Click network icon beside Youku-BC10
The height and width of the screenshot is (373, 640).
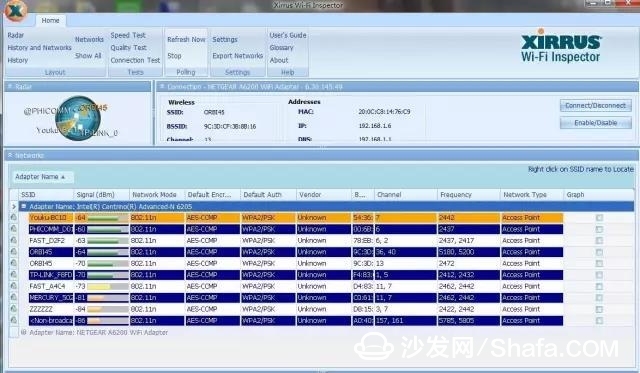point(14,218)
